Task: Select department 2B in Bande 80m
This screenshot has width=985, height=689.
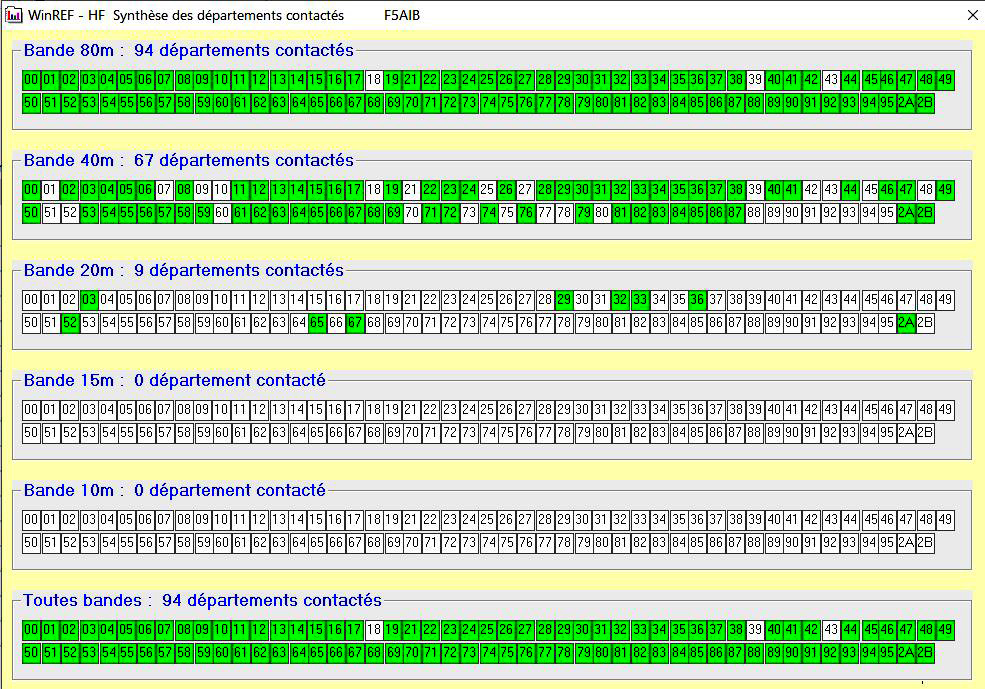Action: (x=925, y=103)
